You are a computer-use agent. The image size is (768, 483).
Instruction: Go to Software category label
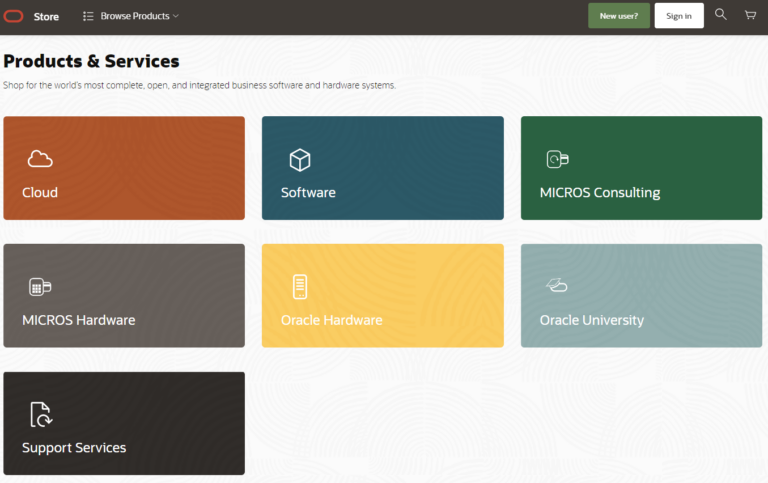308,193
